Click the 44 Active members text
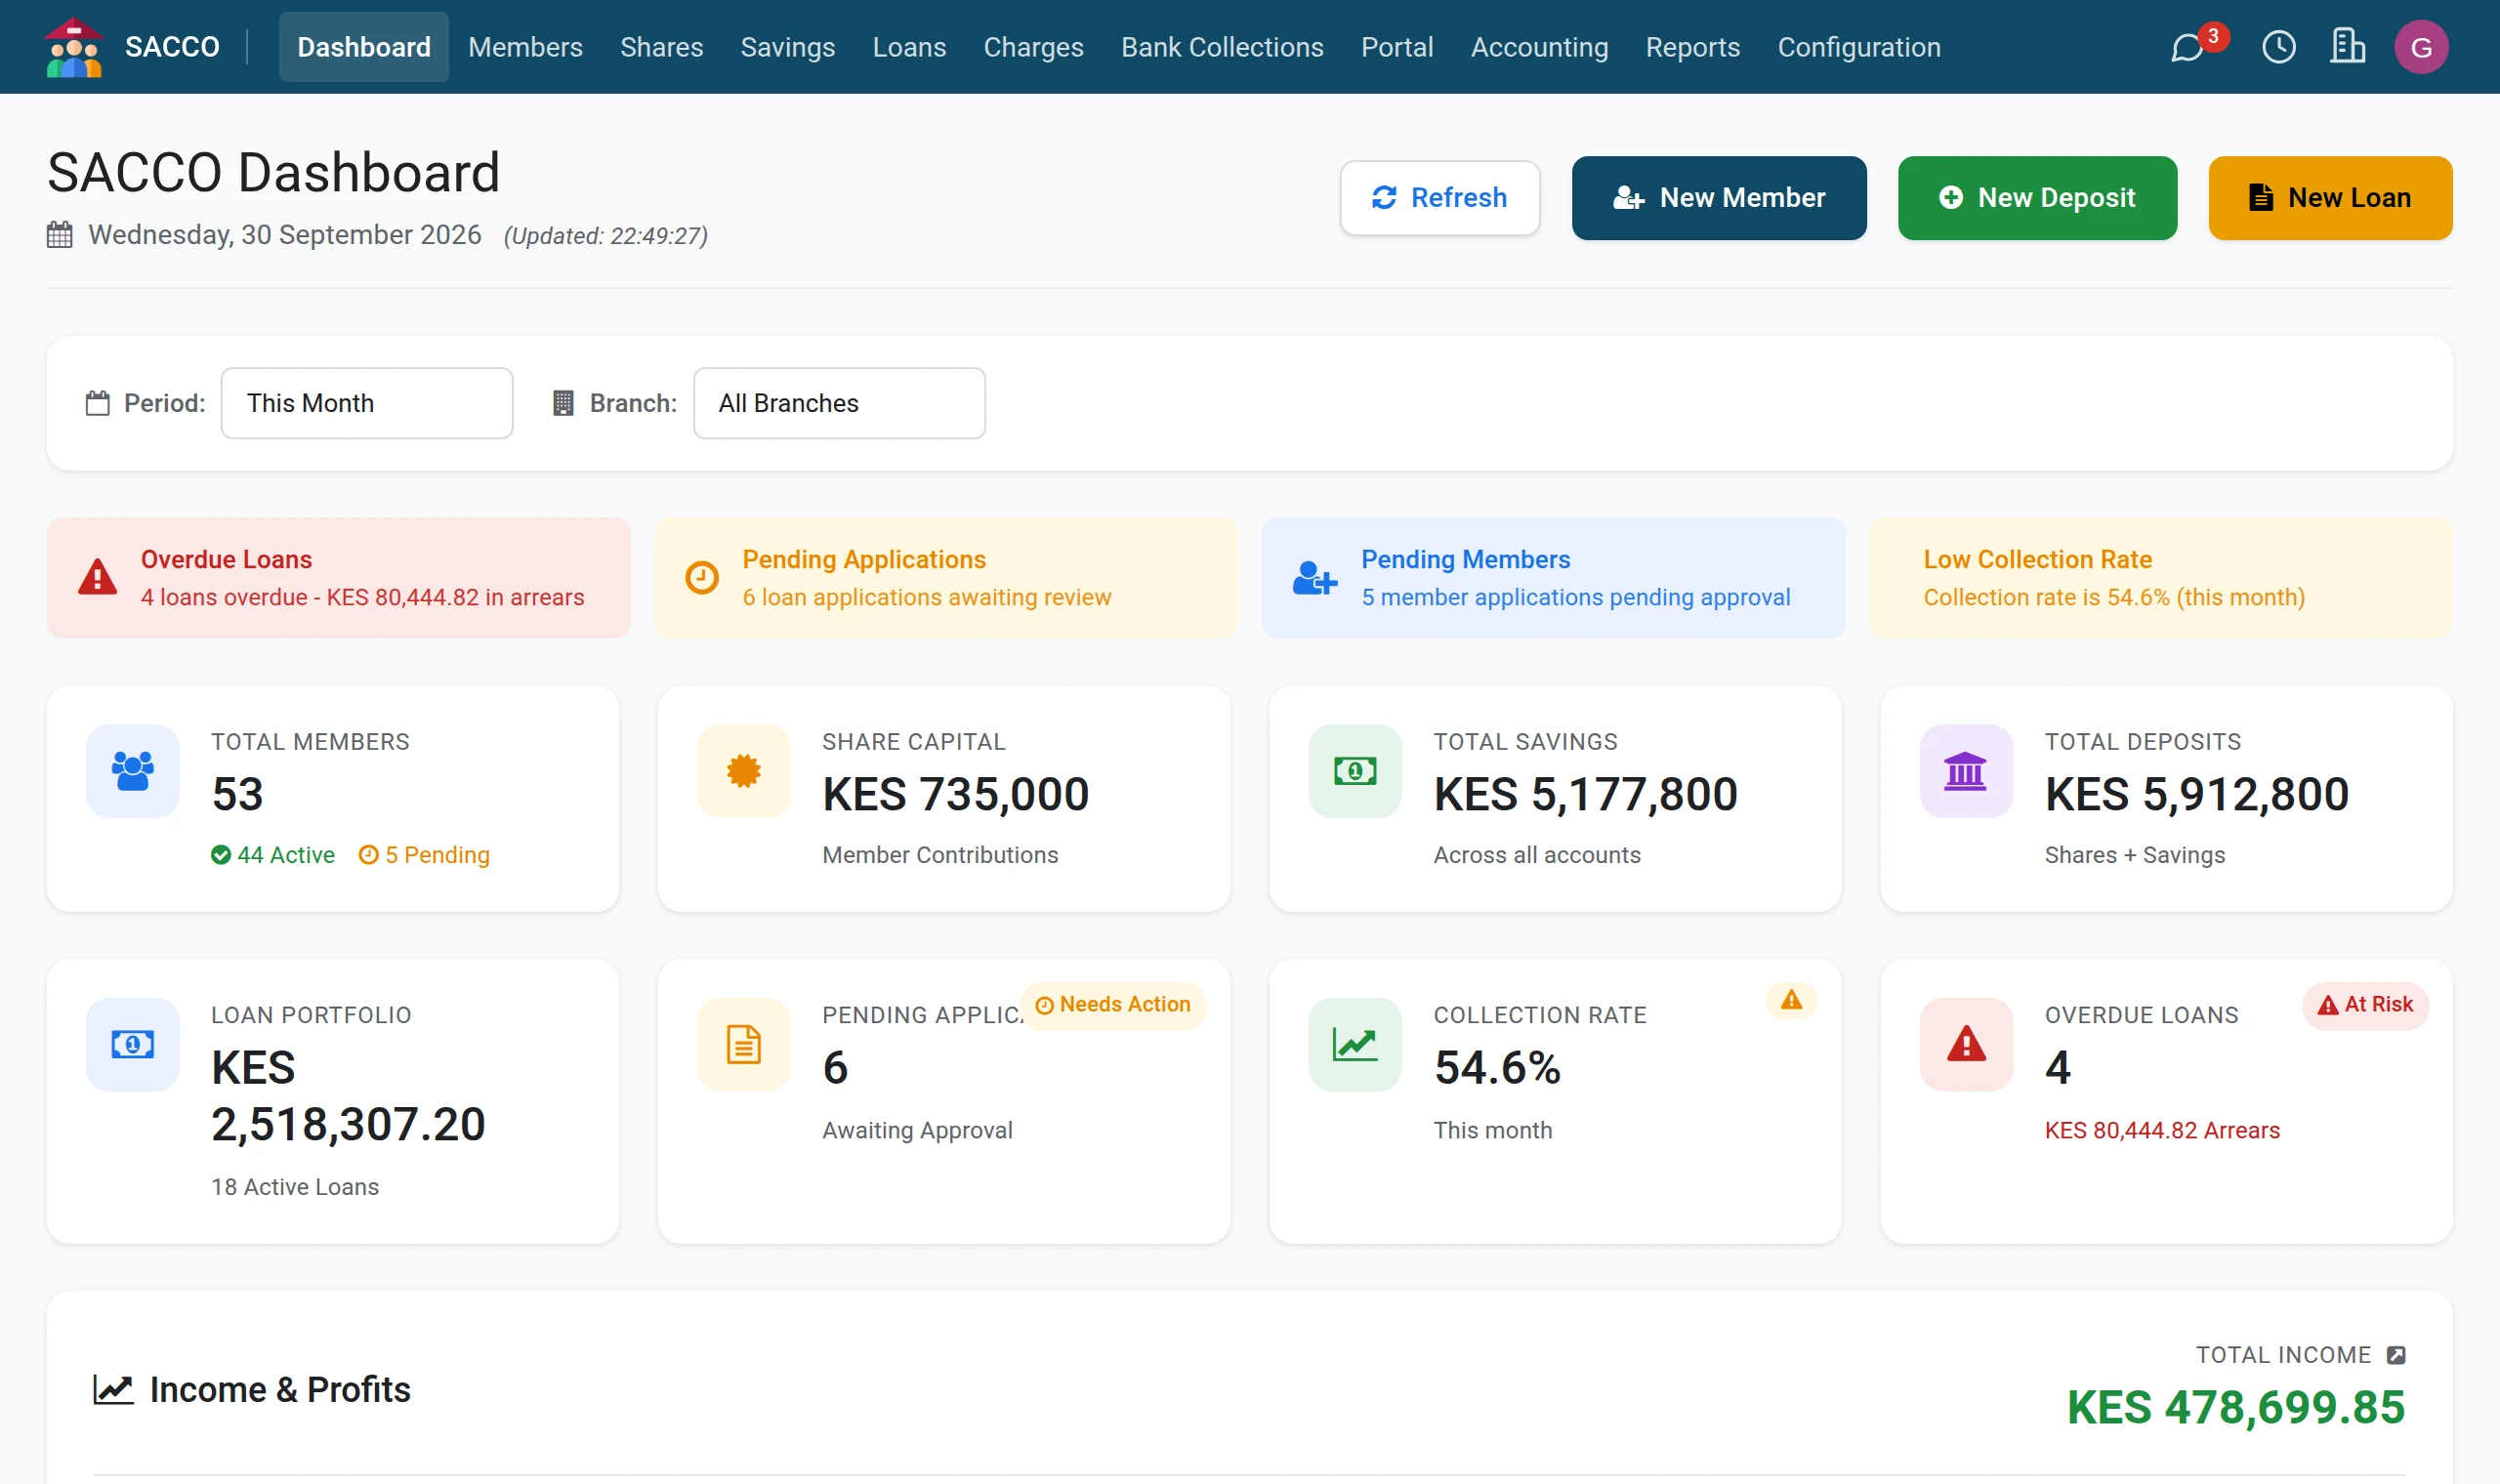 point(273,855)
